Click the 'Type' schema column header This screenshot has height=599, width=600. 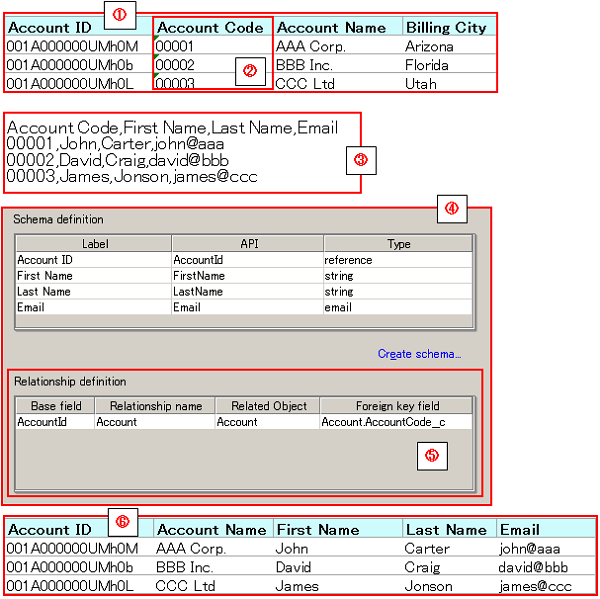[x=398, y=244]
